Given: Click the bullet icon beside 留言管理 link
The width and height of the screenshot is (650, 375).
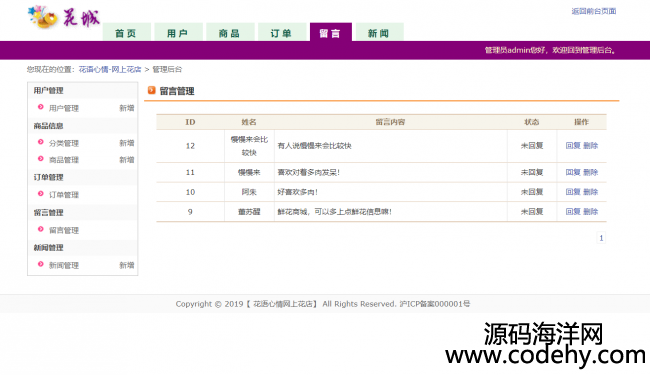Looking at the screenshot, I should point(41,229).
